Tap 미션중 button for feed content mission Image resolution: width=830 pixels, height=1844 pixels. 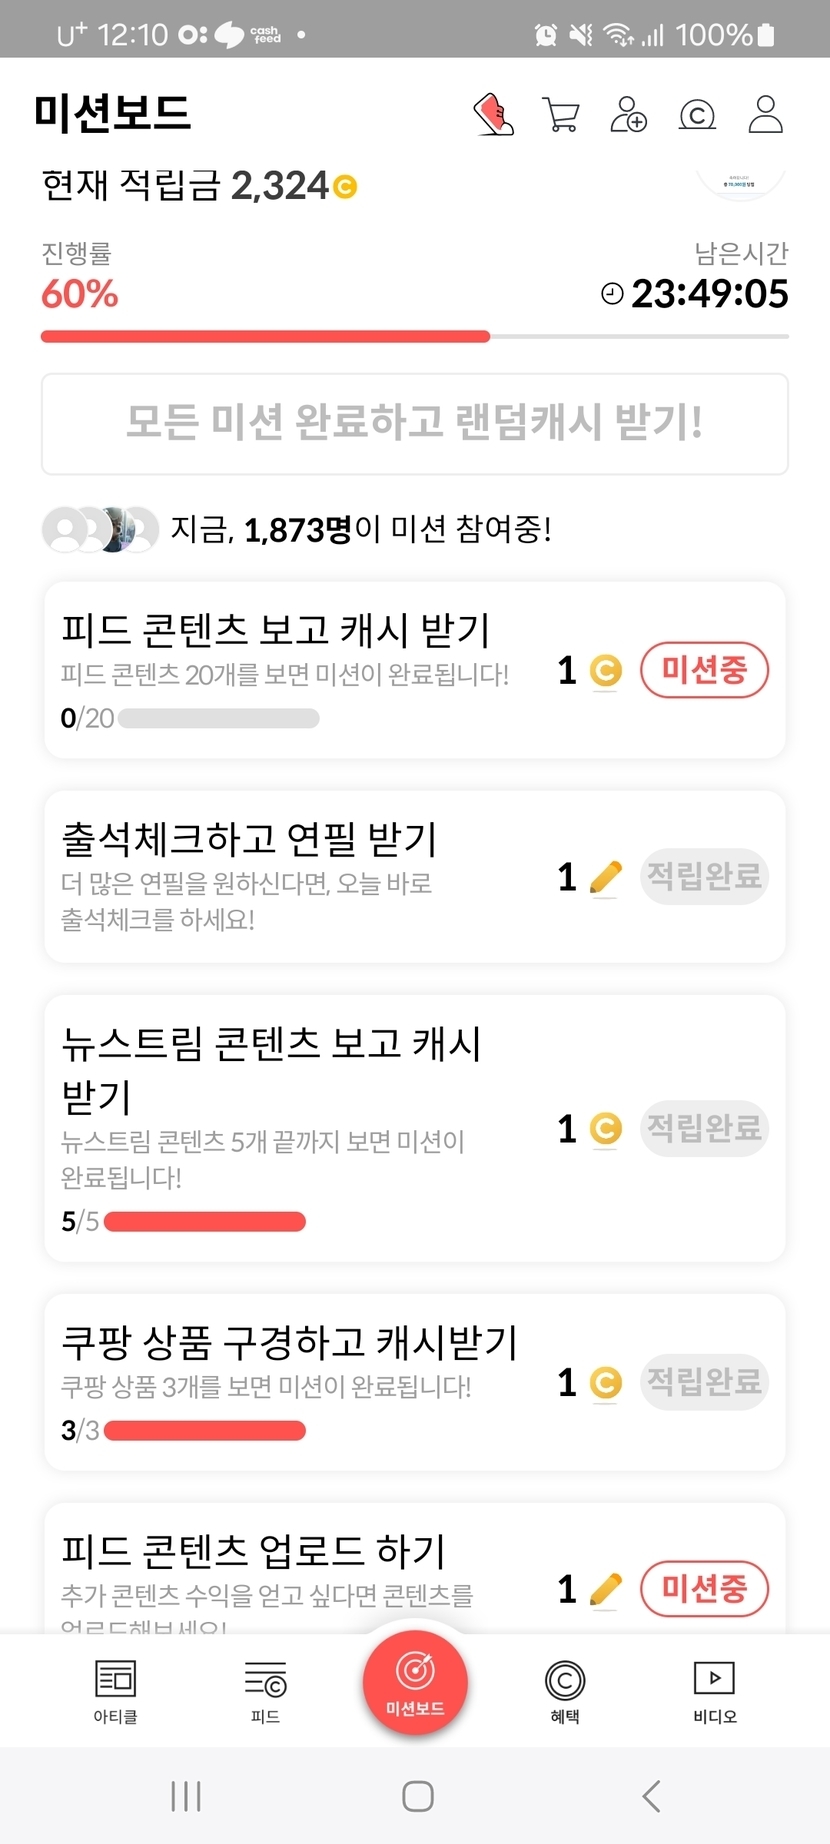pyautogui.click(x=704, y=670)
